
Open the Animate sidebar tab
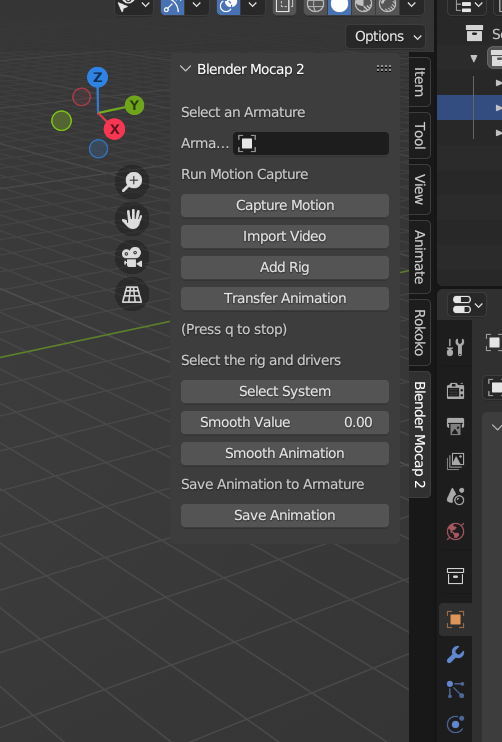coord(420,257)
